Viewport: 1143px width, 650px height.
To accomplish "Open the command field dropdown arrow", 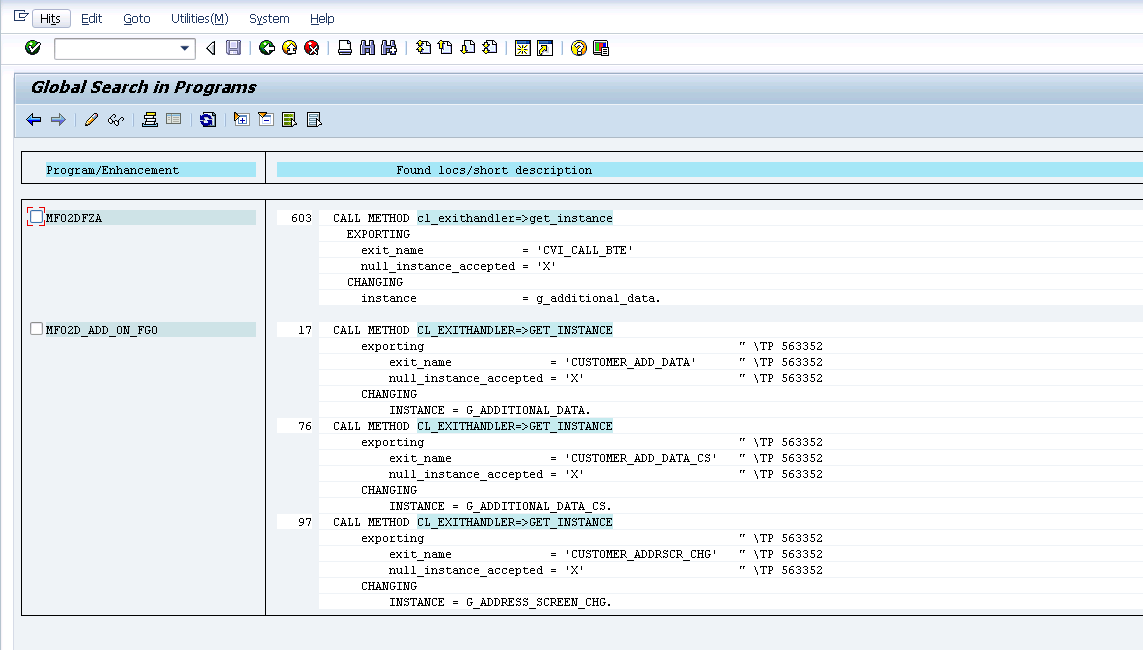I will 184,47.
